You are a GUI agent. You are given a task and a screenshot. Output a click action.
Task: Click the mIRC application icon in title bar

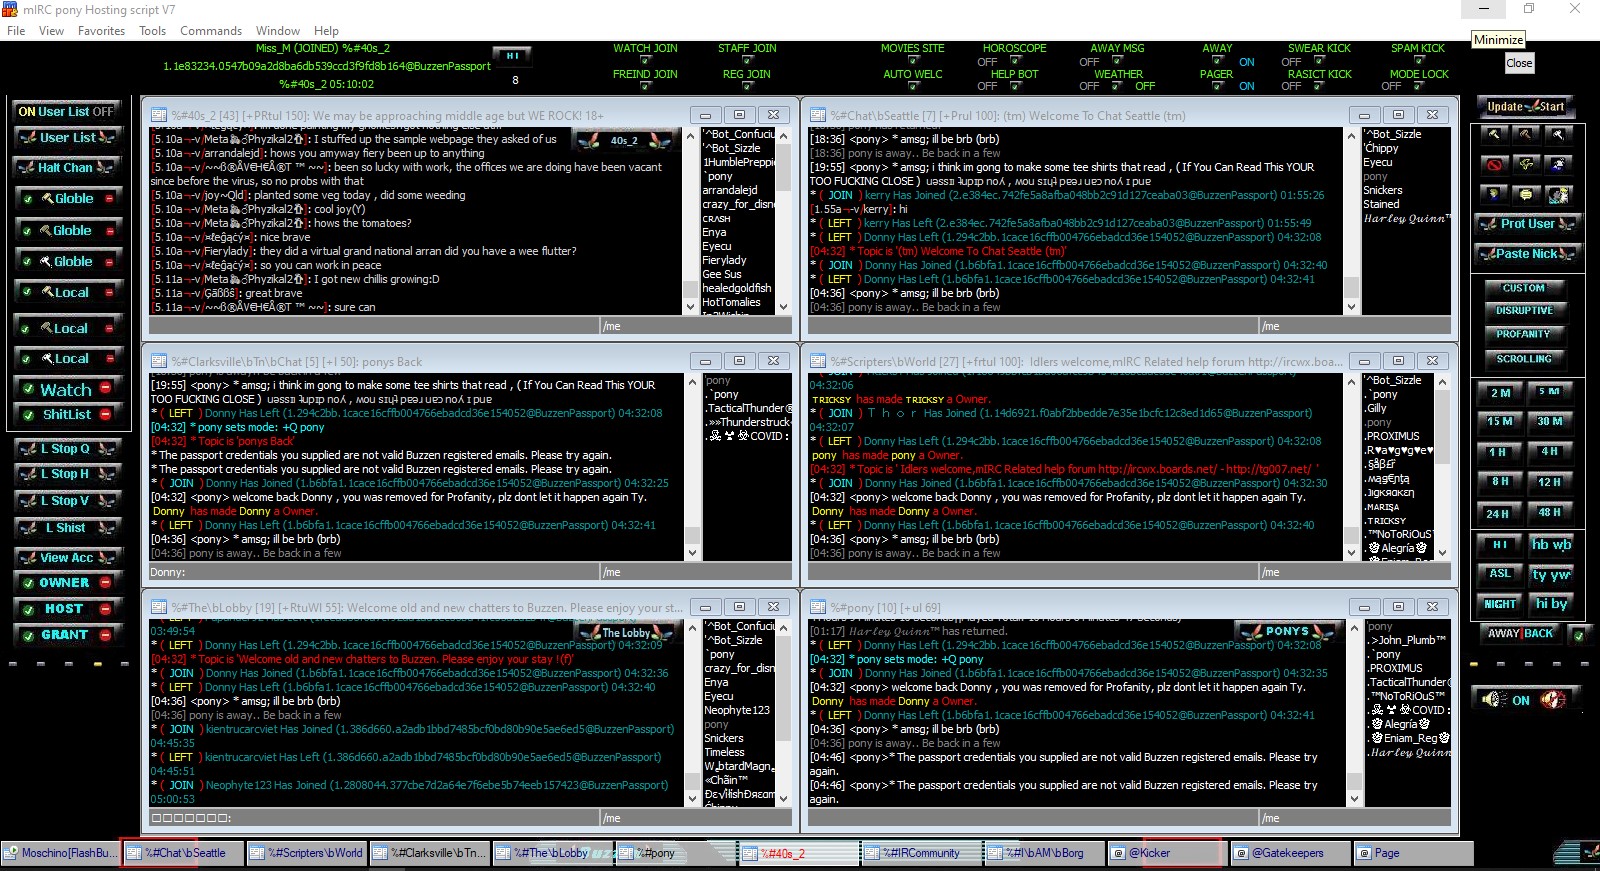click(x=10, y=9)
